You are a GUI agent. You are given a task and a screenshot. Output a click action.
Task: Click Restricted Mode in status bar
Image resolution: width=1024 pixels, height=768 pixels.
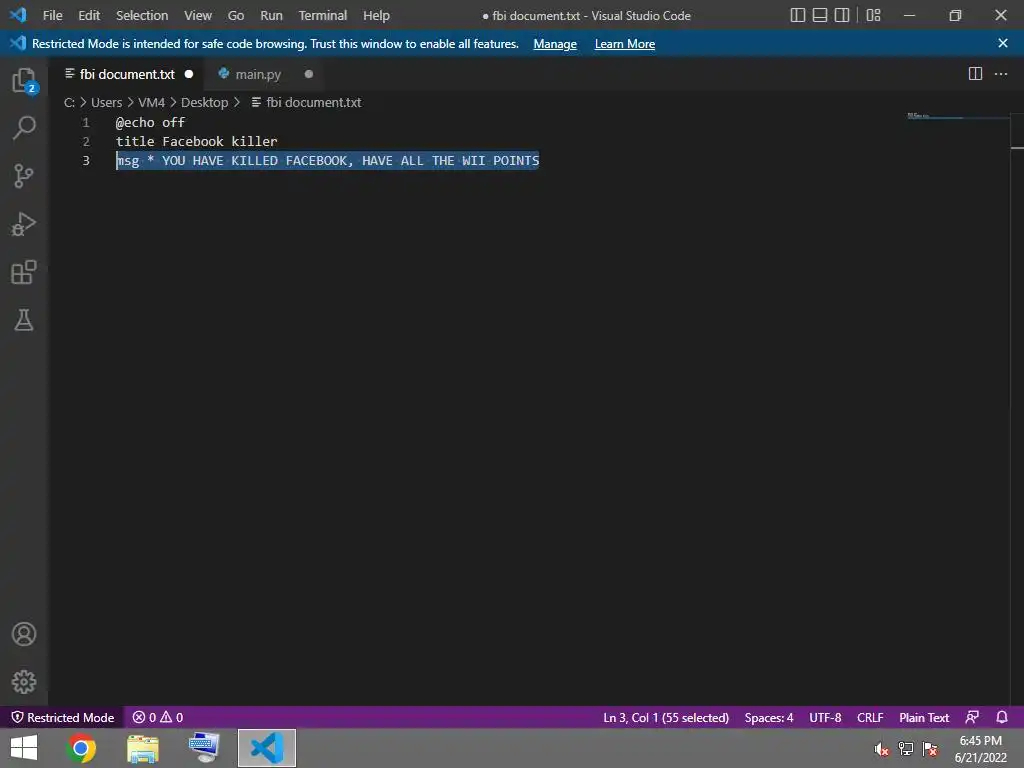point(63,717)
